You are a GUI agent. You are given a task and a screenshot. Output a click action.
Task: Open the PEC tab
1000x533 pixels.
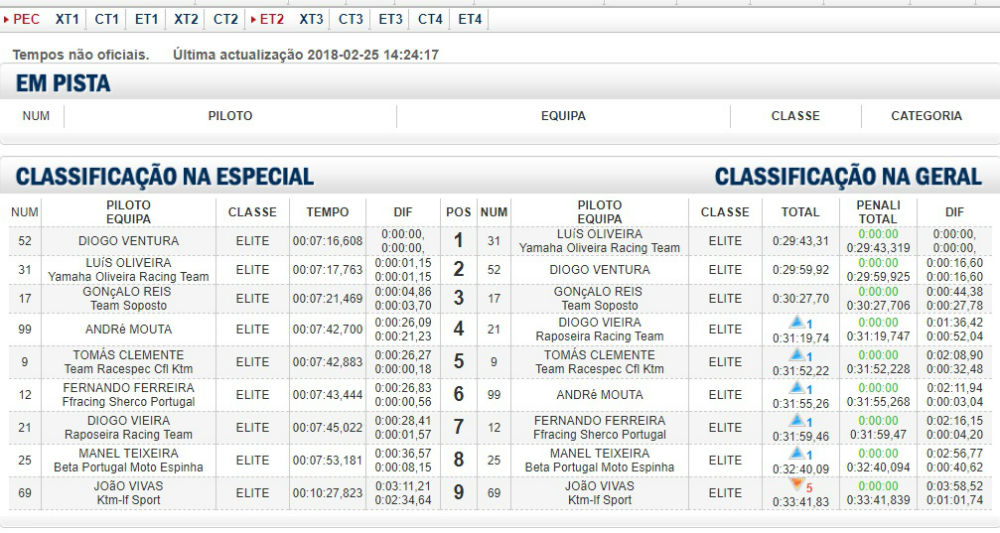pyautogui.click(x=26, y=19)
